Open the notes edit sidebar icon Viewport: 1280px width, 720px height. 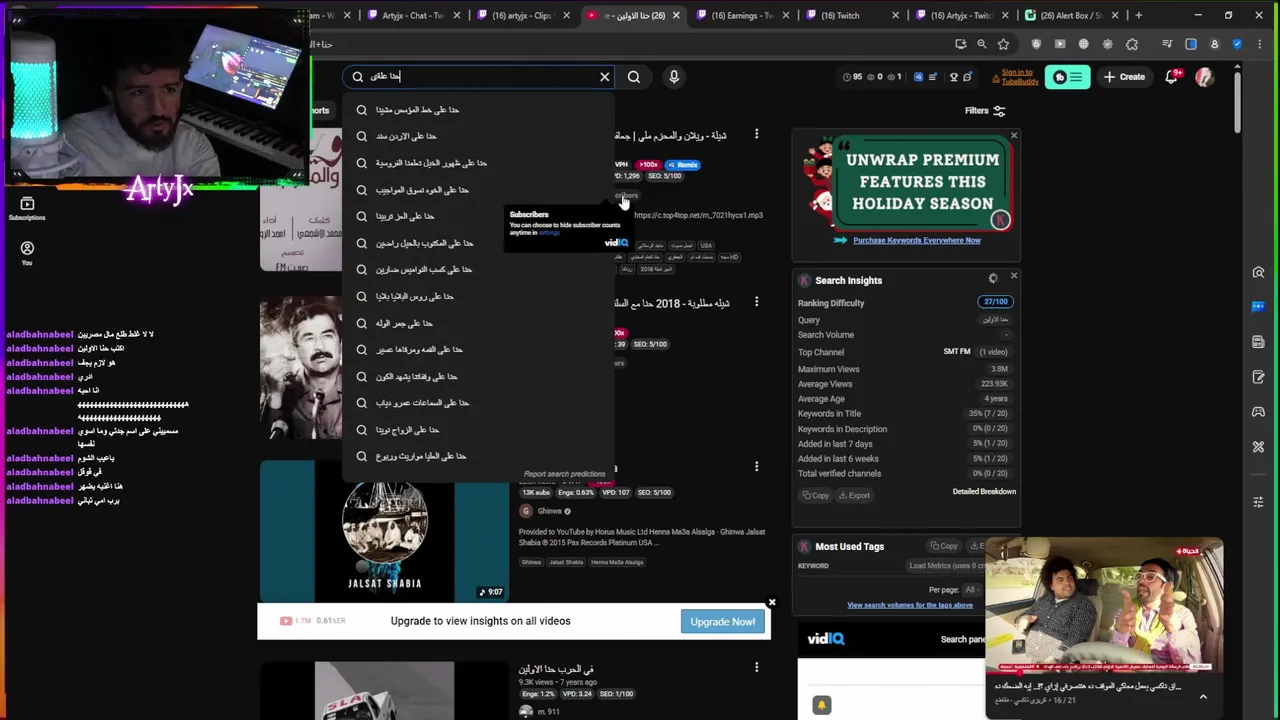tap(1258, 377)
